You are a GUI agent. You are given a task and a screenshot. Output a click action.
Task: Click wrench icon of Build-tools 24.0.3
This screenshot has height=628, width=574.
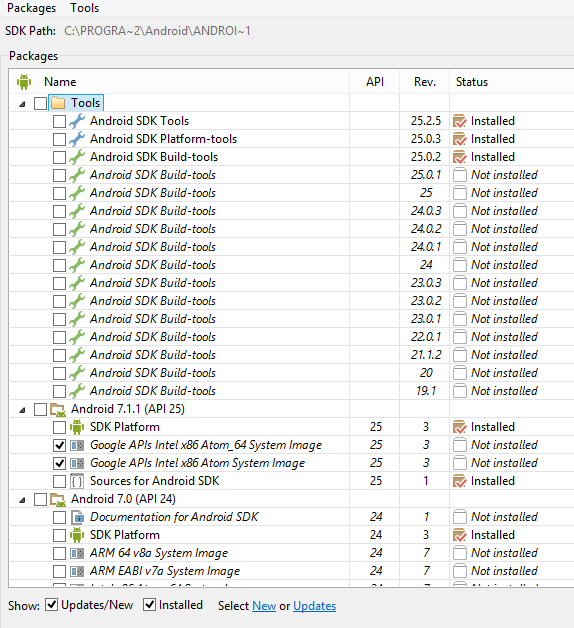(x=77, y=211)
